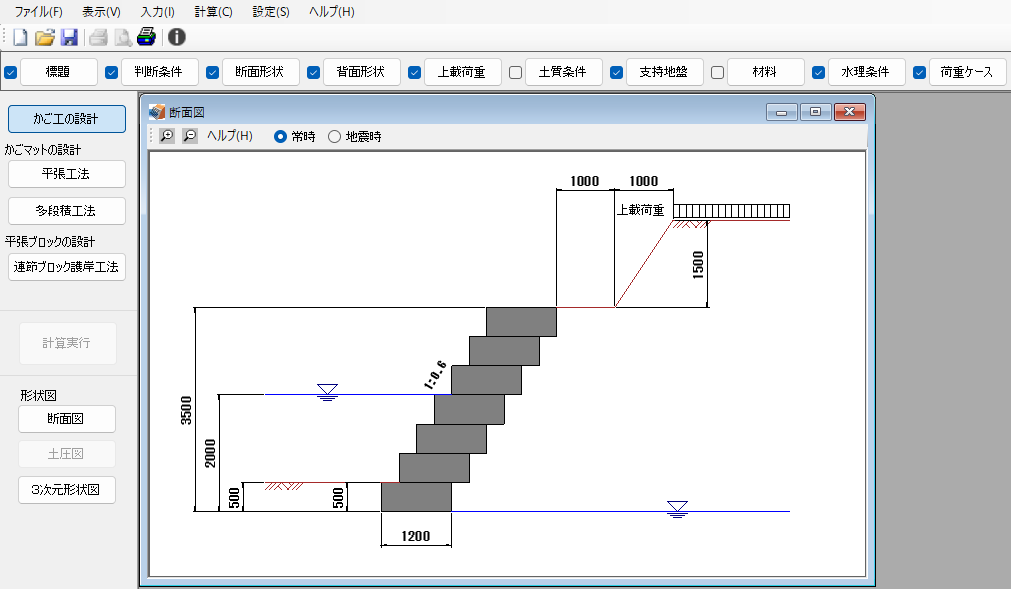The width and height of the screenshot is (1011, 589).
Task: Open the 標題 input button
Action: [59, 72]
